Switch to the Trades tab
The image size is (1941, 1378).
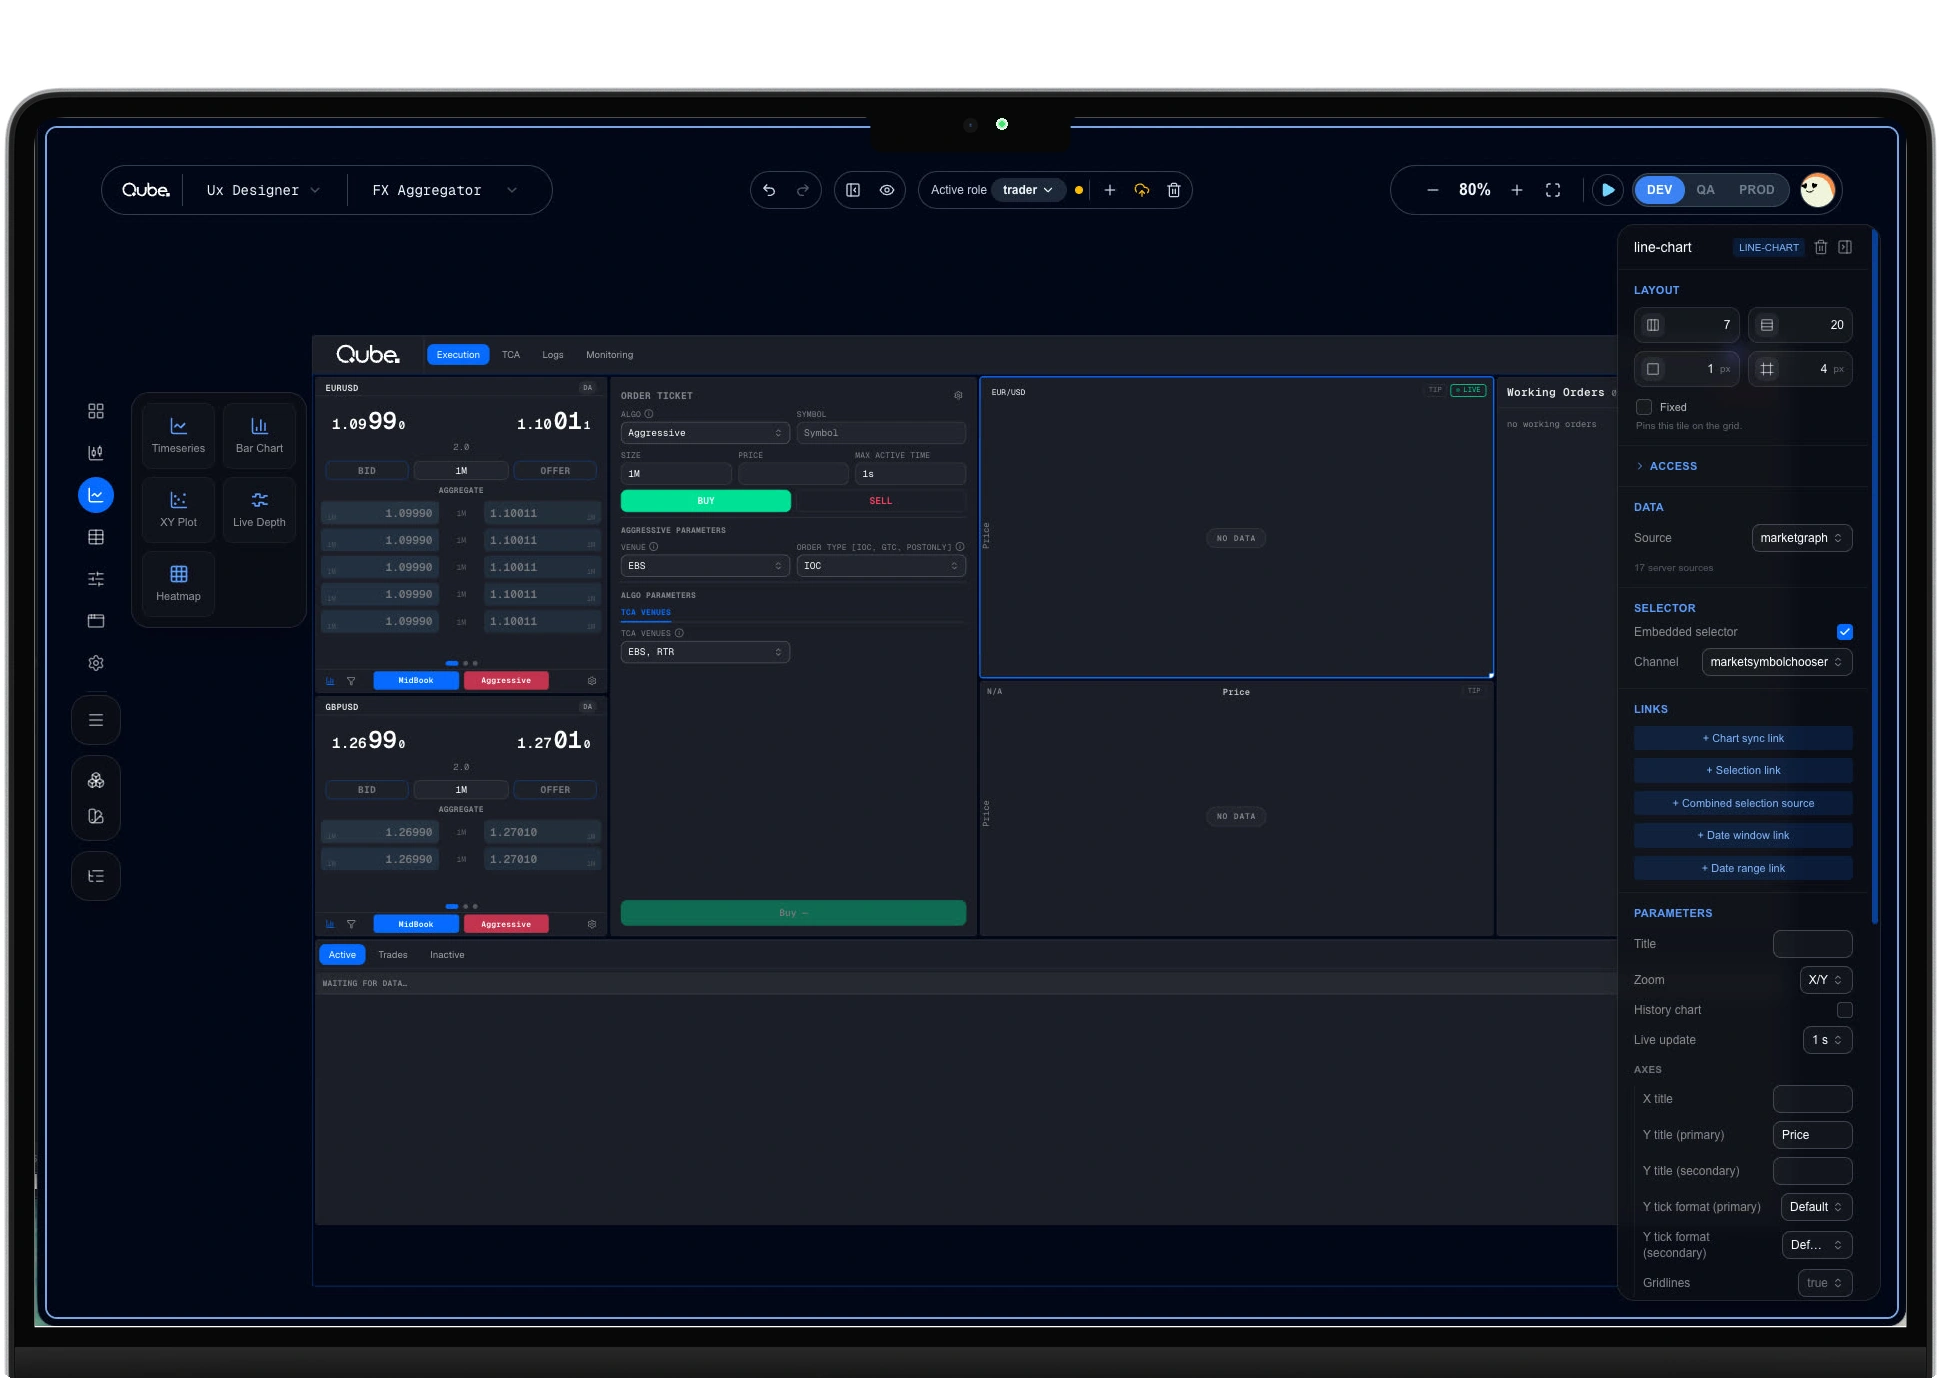pyautogui.click(x=392, y=955)
